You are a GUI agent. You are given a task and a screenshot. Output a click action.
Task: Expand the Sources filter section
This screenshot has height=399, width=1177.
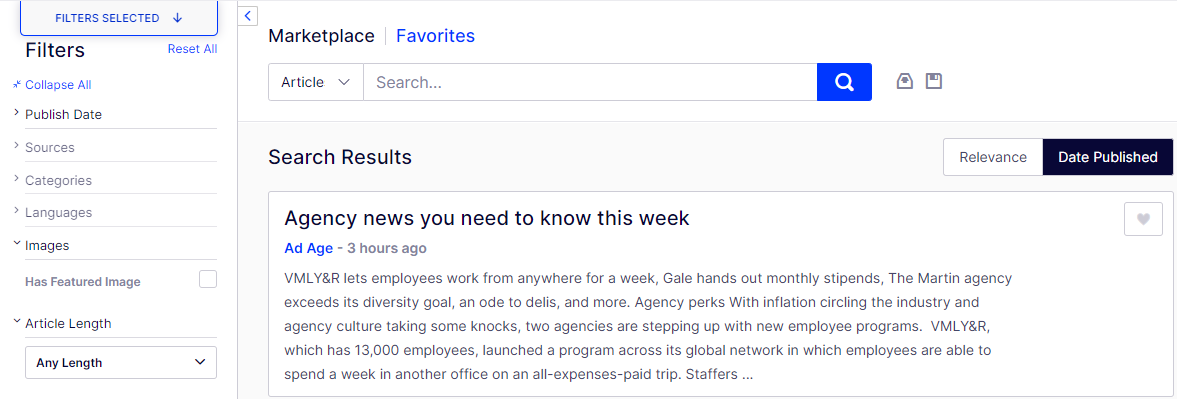click(x=115, y=148)
